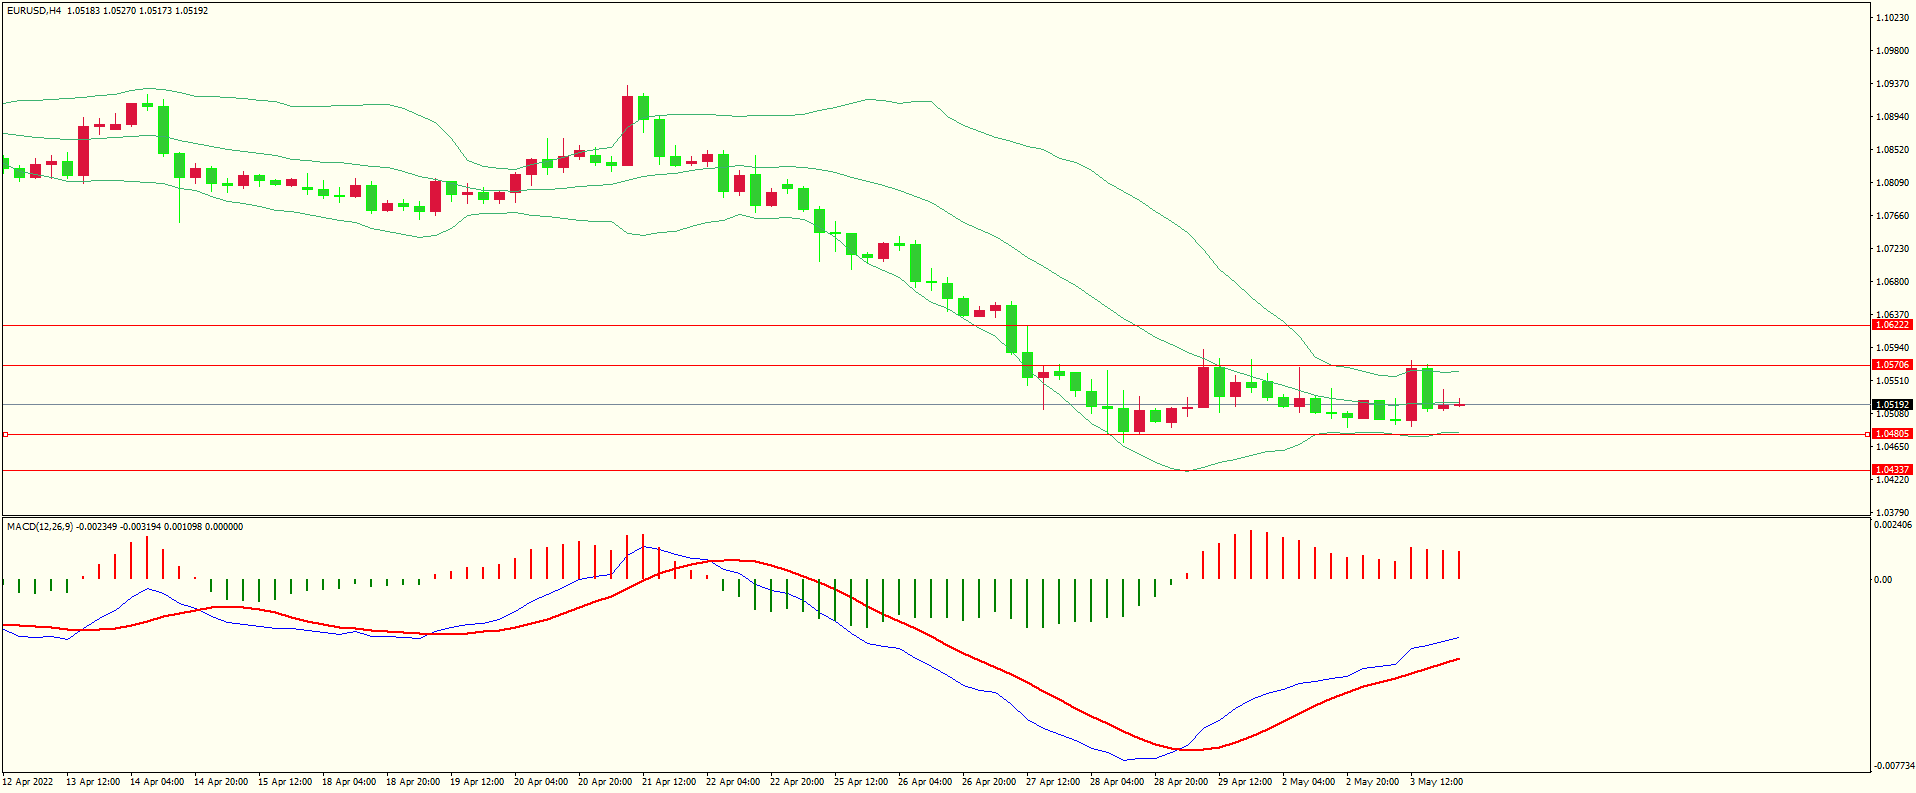Select the red 1.04805 price tag
Viewport: 1916px width, 793px height.
pos(1892,434)
